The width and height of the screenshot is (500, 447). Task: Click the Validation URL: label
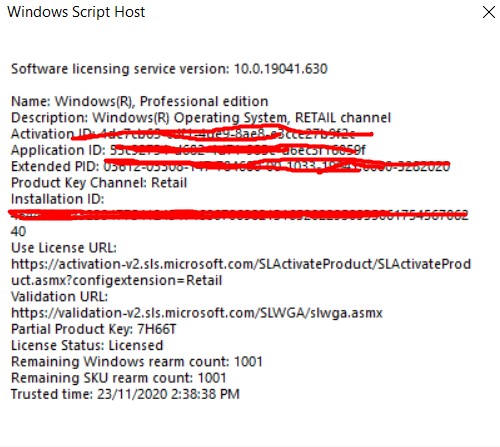tap(60, 297)
